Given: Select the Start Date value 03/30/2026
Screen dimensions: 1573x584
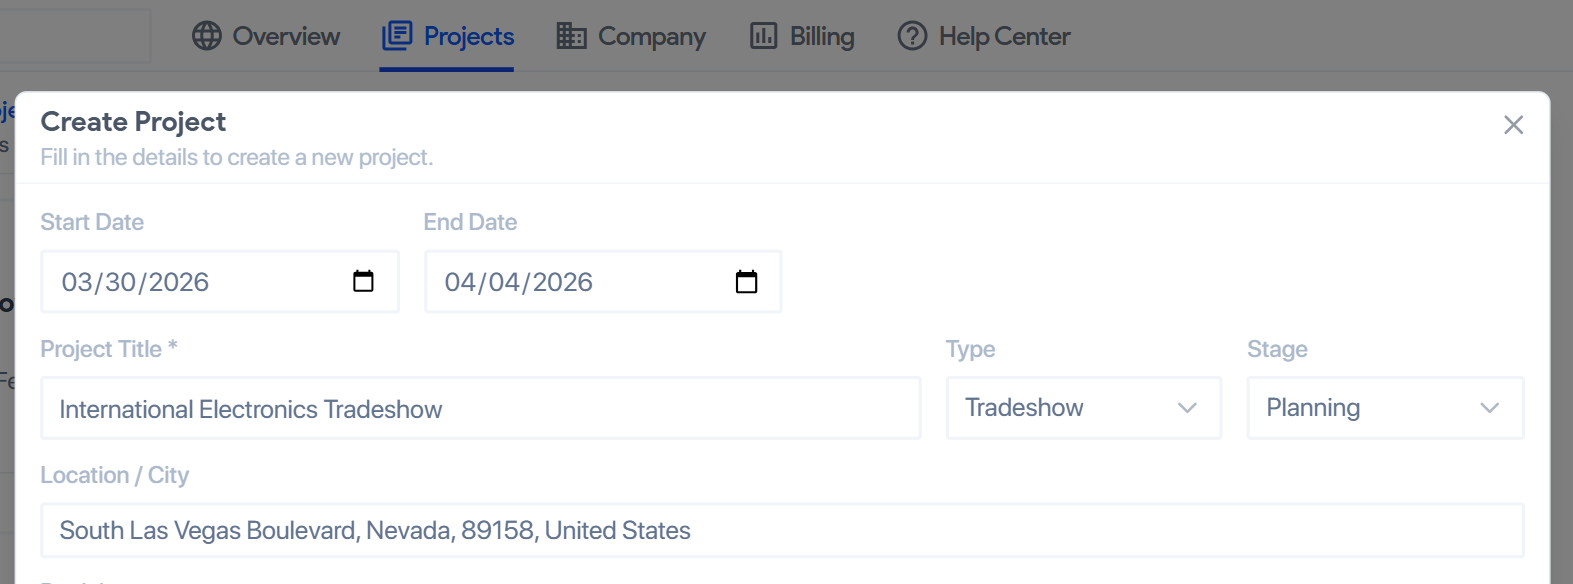Looking at the screenshot, I should (135, 281).
